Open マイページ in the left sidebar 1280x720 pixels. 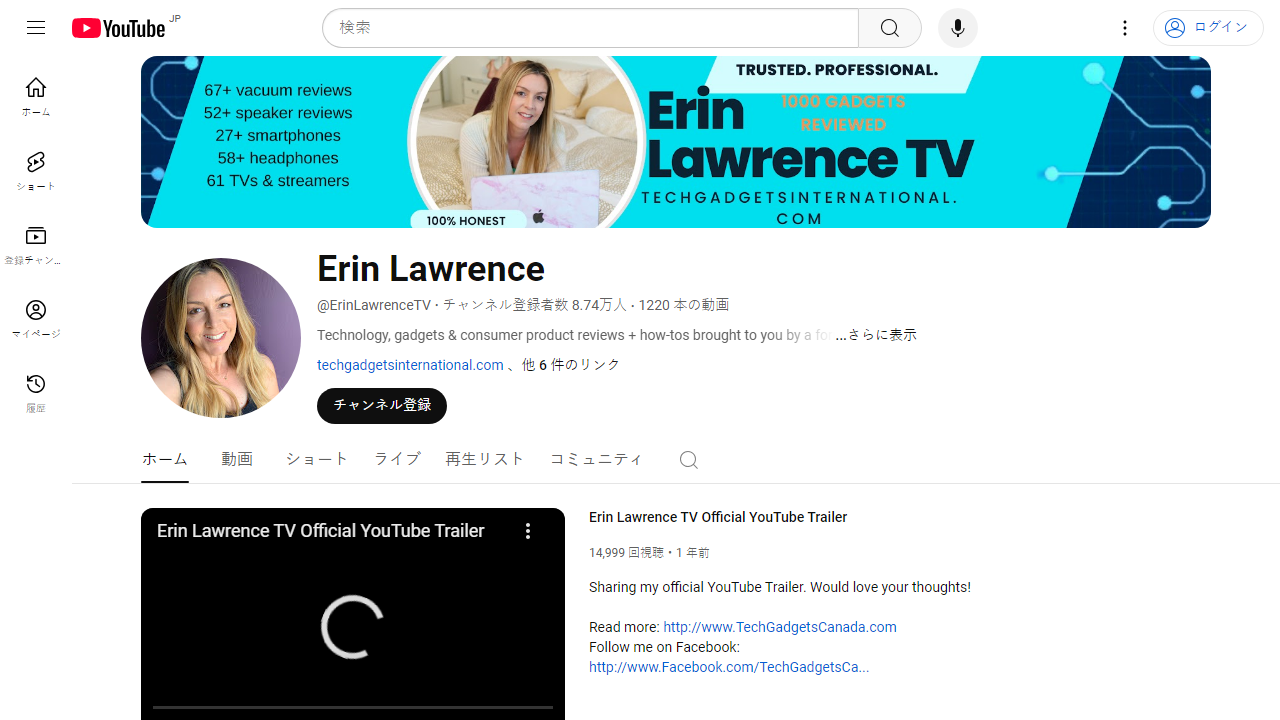[x=36, y=319]
